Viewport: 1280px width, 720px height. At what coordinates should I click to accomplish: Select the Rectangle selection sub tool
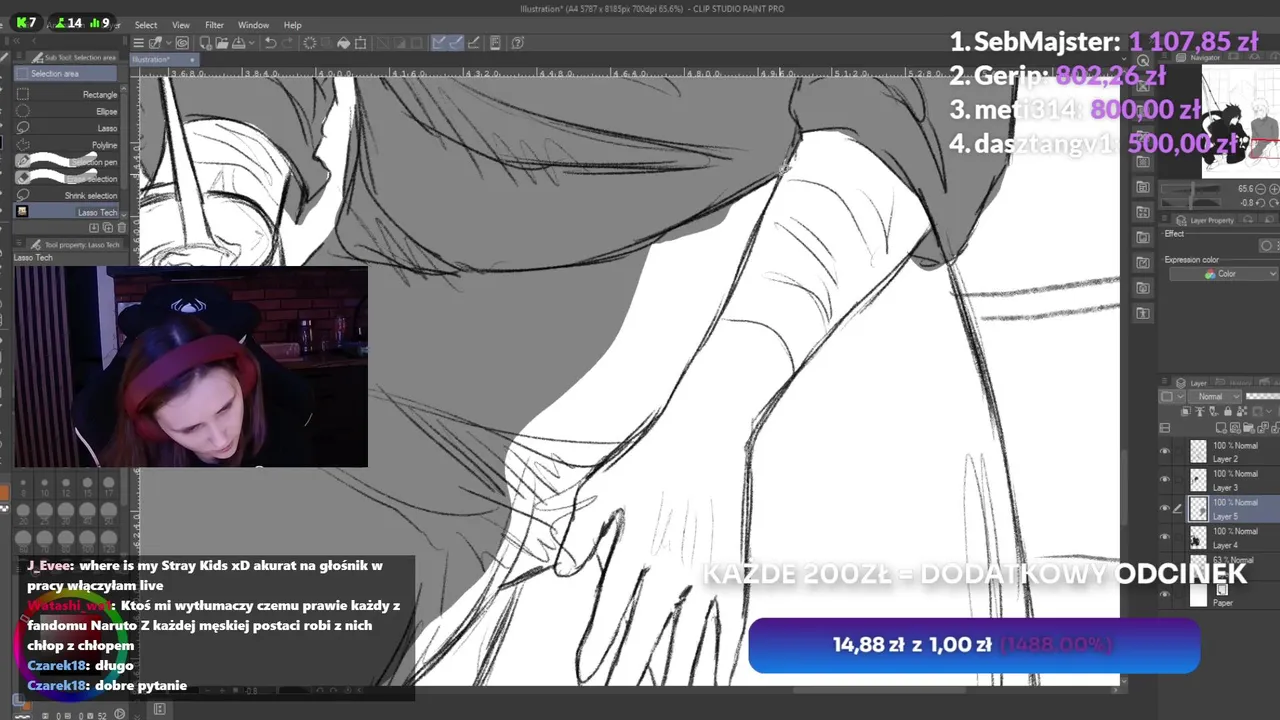(x=66, y=94)
